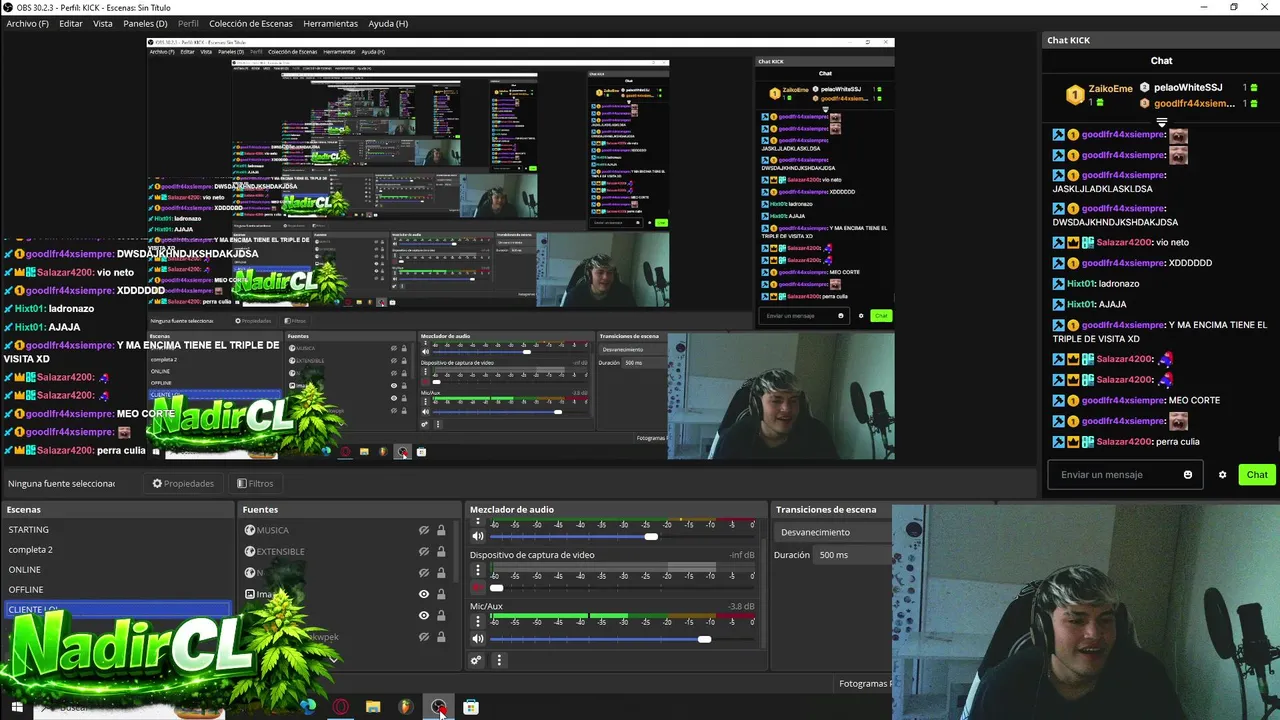Open Opera browser from the taskbar

point(341,707)
